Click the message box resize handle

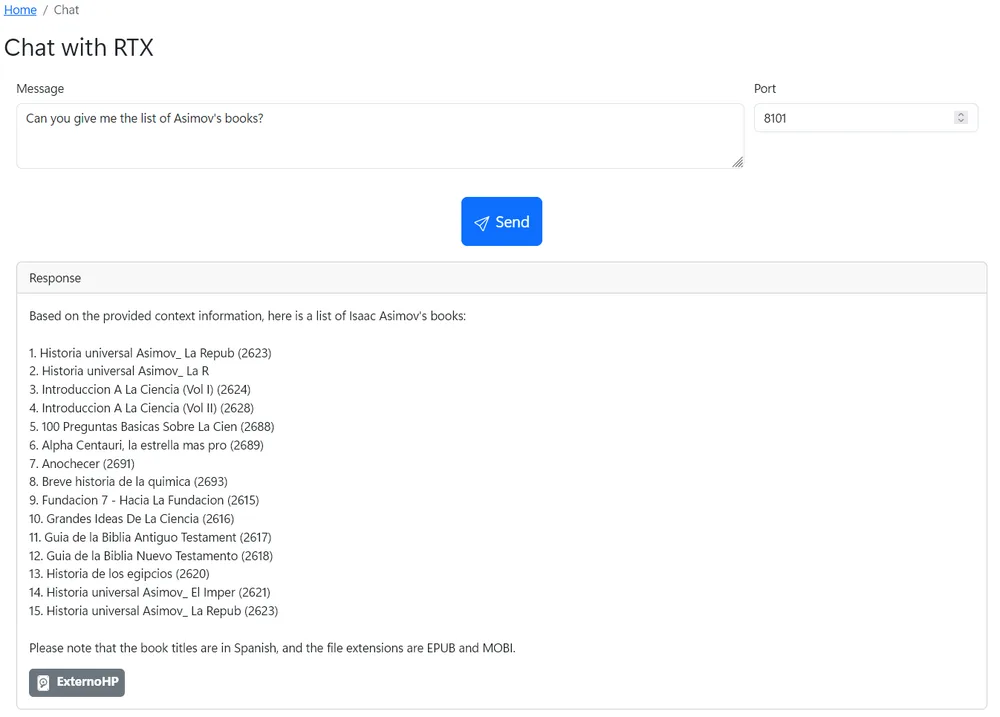[x=737, y=162]
